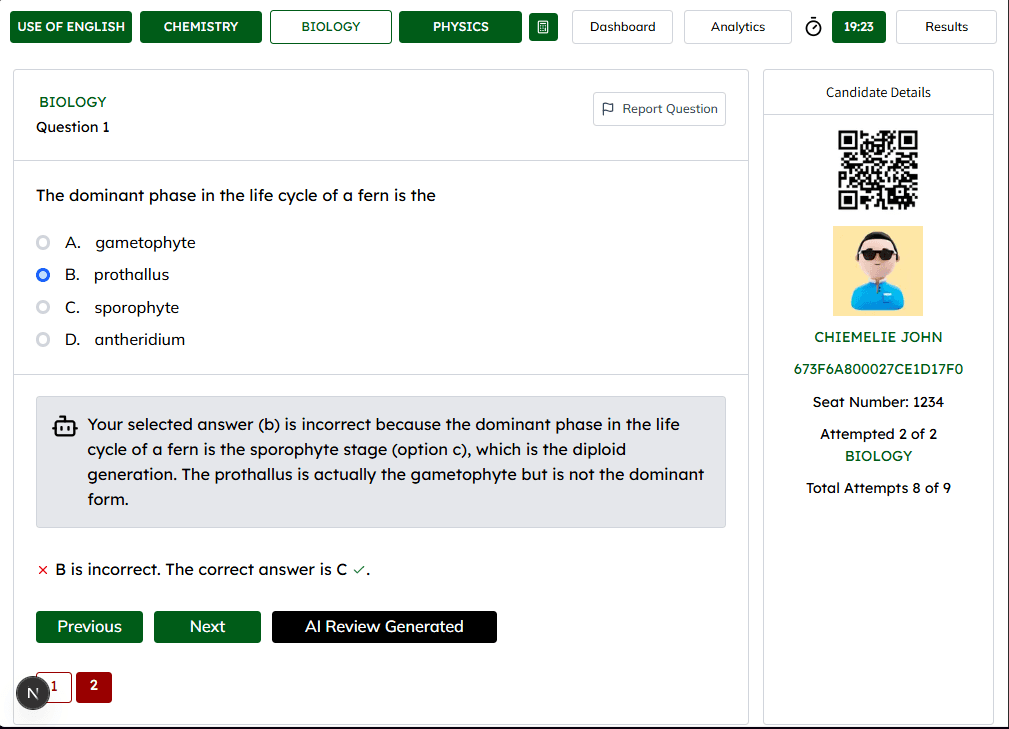Screen dimensions: 1009x729
Task: Switch to the Use of English tab
Action: click(71, 27)
